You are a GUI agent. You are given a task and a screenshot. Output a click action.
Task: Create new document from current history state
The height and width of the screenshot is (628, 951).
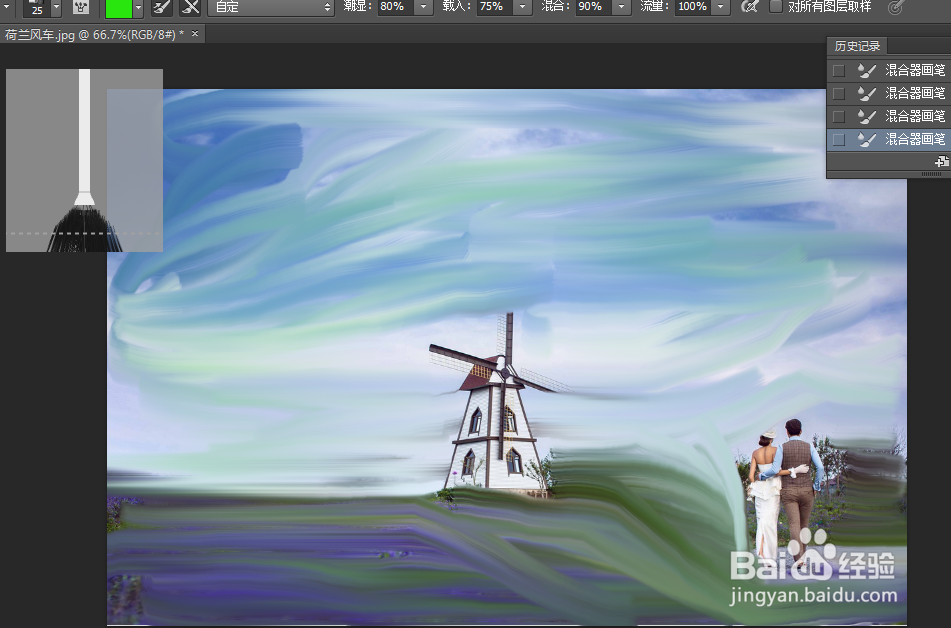pos(941,161)
